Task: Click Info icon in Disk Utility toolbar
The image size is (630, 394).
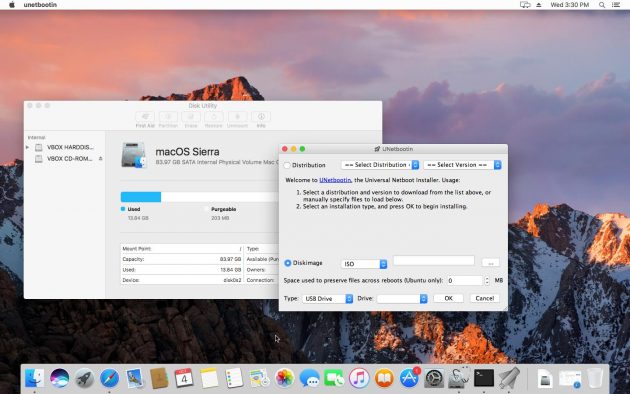Action: click(261, 117)
